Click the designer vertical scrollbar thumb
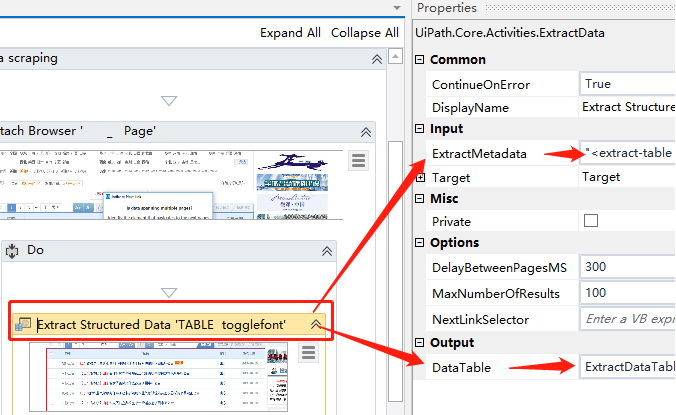Viewport: 676px width, 415px height. click(x=395, y=271)
